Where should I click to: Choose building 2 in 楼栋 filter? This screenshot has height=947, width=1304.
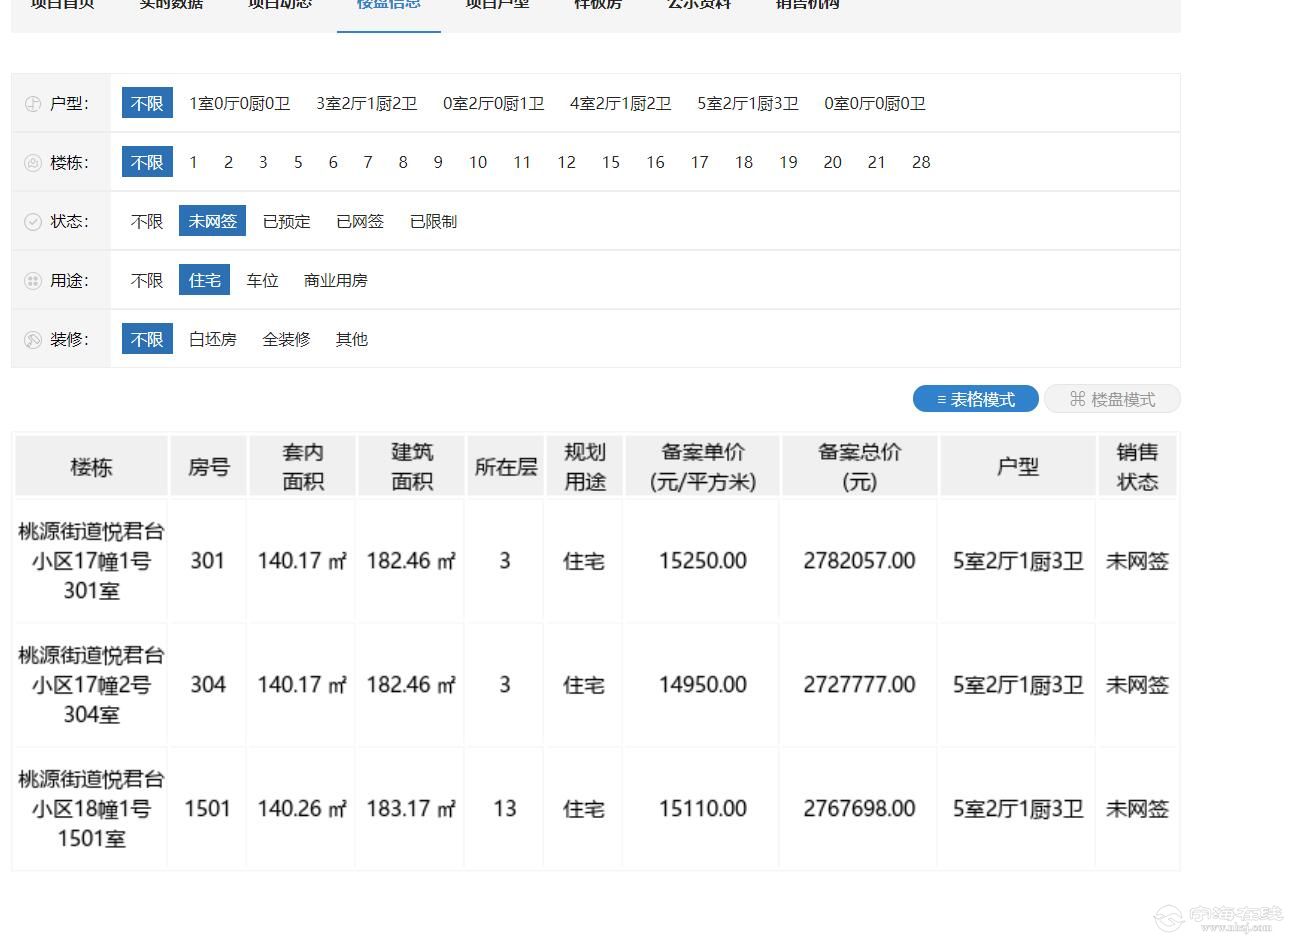pyautogui.click(x=228, y=162)
